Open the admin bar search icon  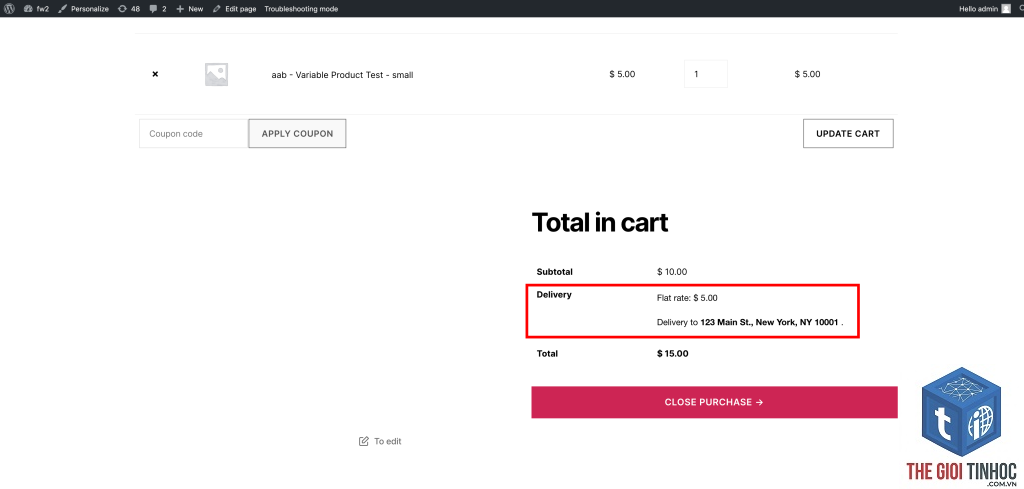[x=1020, y=9]
